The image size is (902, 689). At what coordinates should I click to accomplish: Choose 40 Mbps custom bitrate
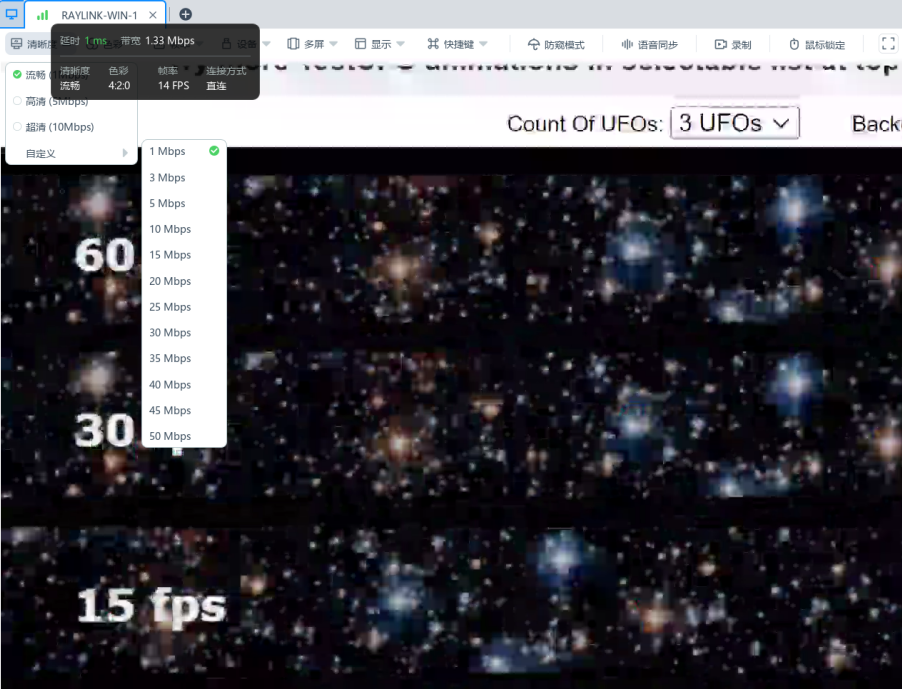[x=184, y=385]
